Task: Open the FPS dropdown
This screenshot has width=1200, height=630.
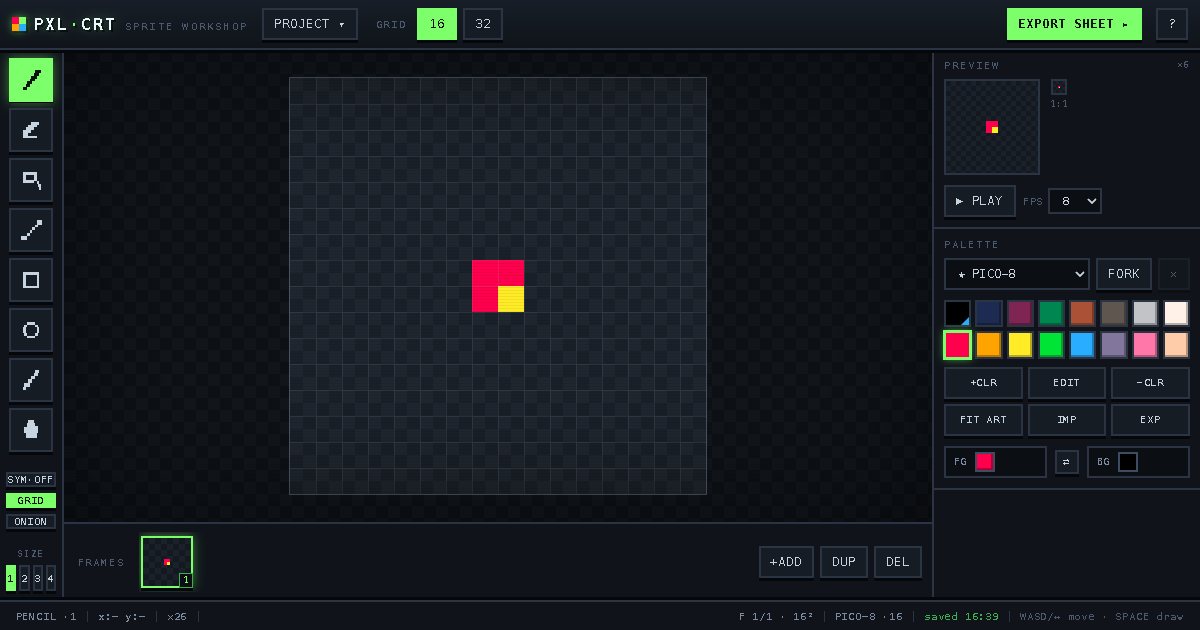Action: point(1075,201)
